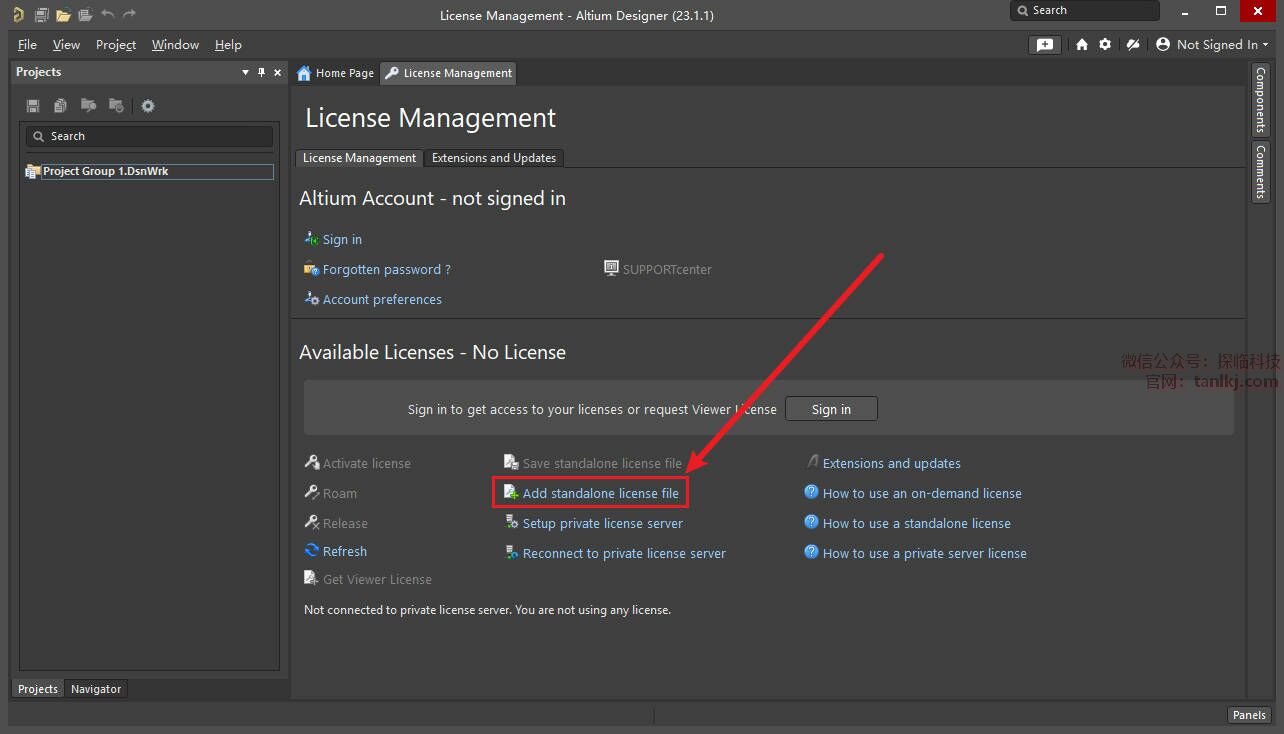Viewport: 1284px width, 734px height.
Task: Click the Sign in button in the licenses banner
Action: pyautogui.click(x=831, y=409)
